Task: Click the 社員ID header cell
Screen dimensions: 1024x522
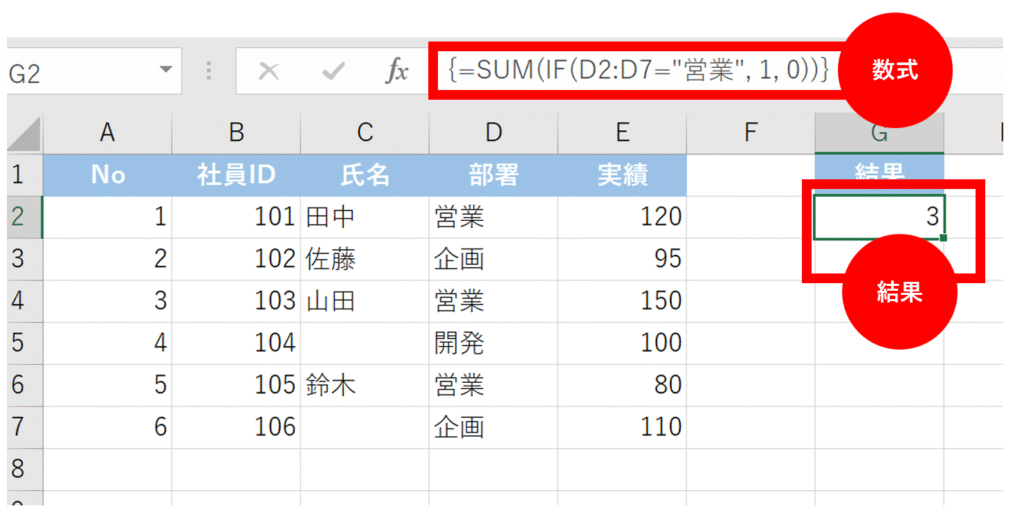Action: click(236, 175)
